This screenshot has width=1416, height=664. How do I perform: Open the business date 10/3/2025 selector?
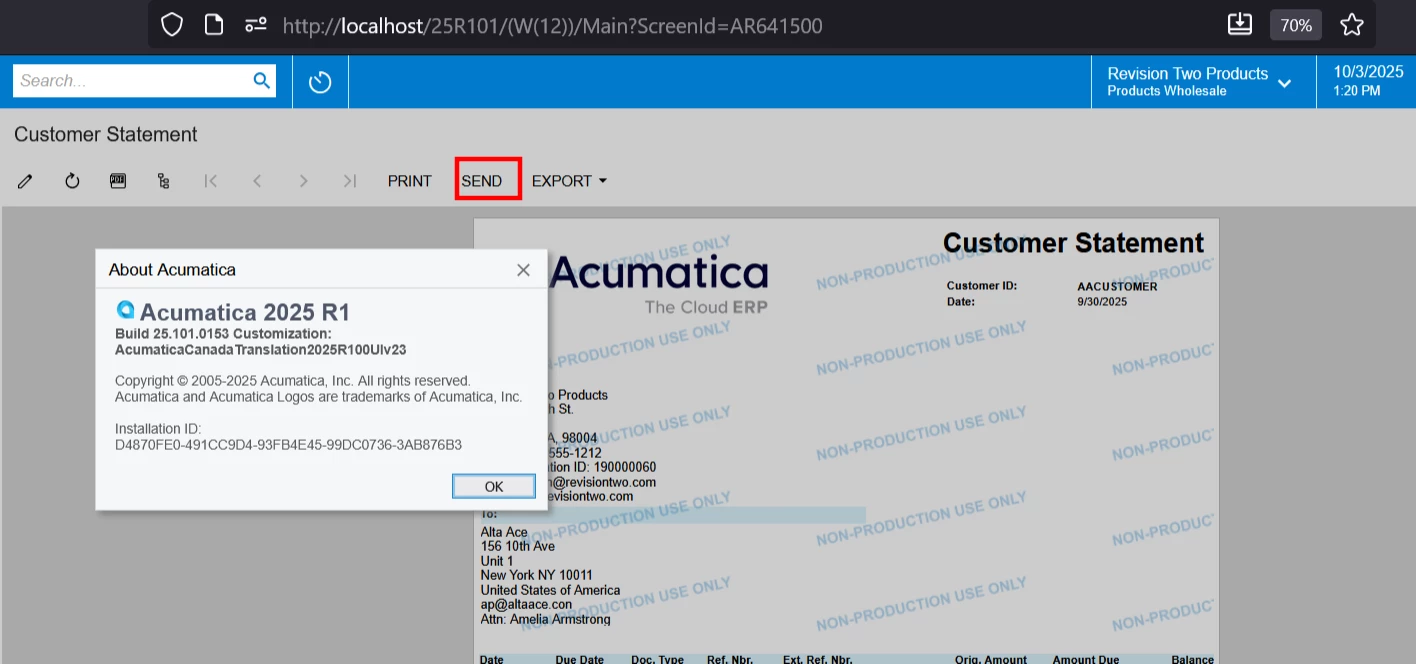point(1368,81)
